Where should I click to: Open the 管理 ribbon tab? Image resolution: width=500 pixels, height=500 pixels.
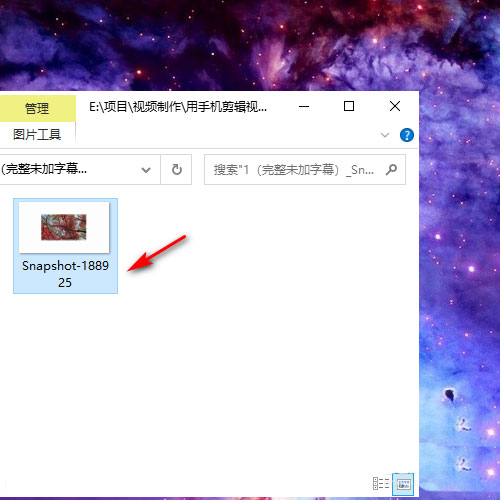[37, 108]
